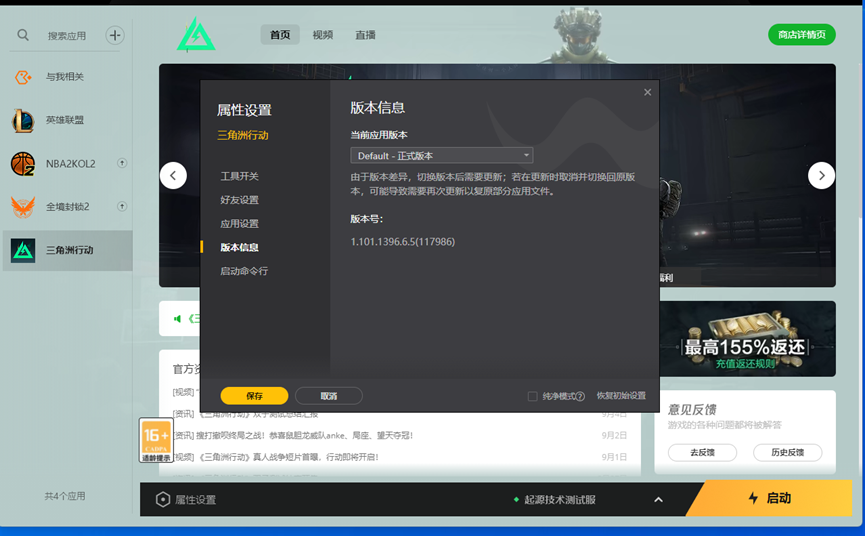Switch to the 首页 tab
The width and height of the screenshot is (865, 536).
(x=280, y=35)
